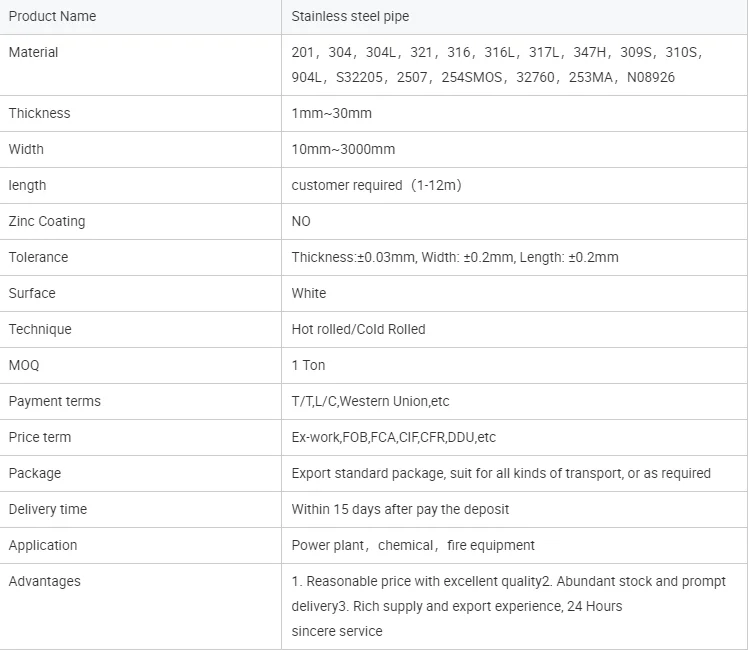Select the "Stainless steel pipe" value cell
Image resolution: width=748 pixels, height=650 pixels.
point(350,16)
